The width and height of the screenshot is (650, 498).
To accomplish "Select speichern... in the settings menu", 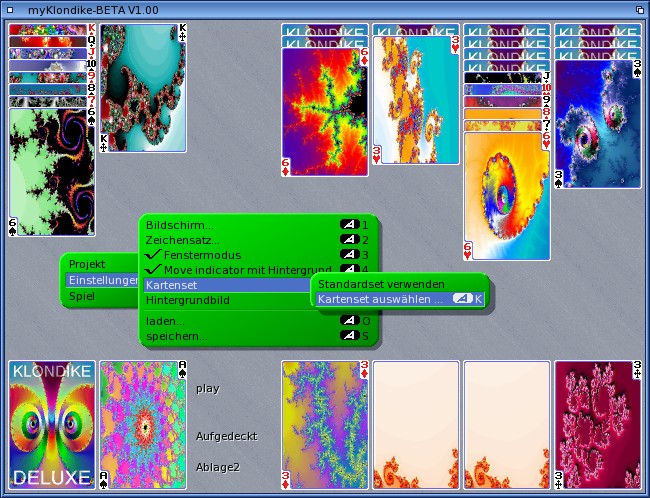I will point(257,336).
